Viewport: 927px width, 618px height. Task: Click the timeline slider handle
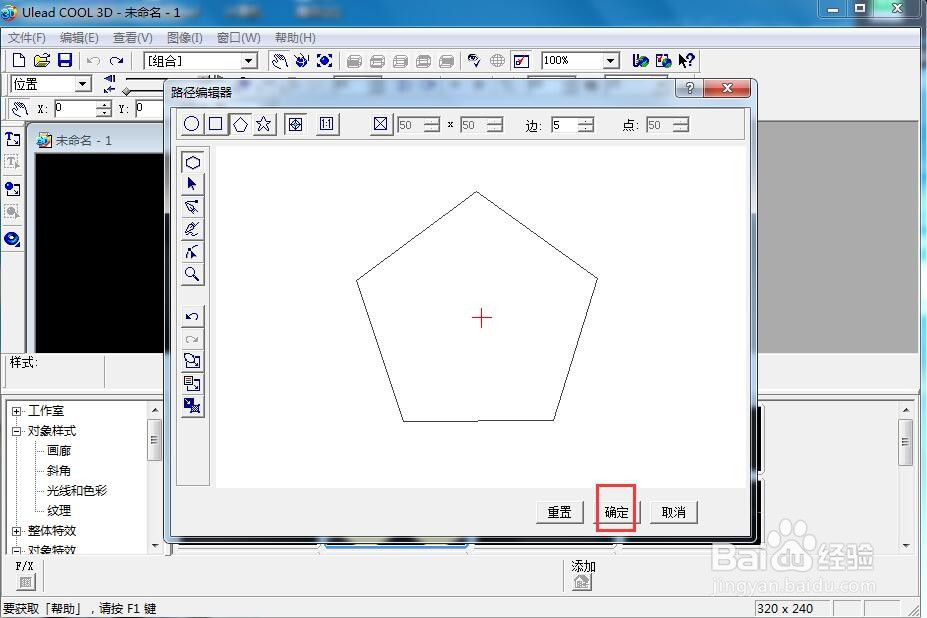pyautogui.click(x=127, y=91)
